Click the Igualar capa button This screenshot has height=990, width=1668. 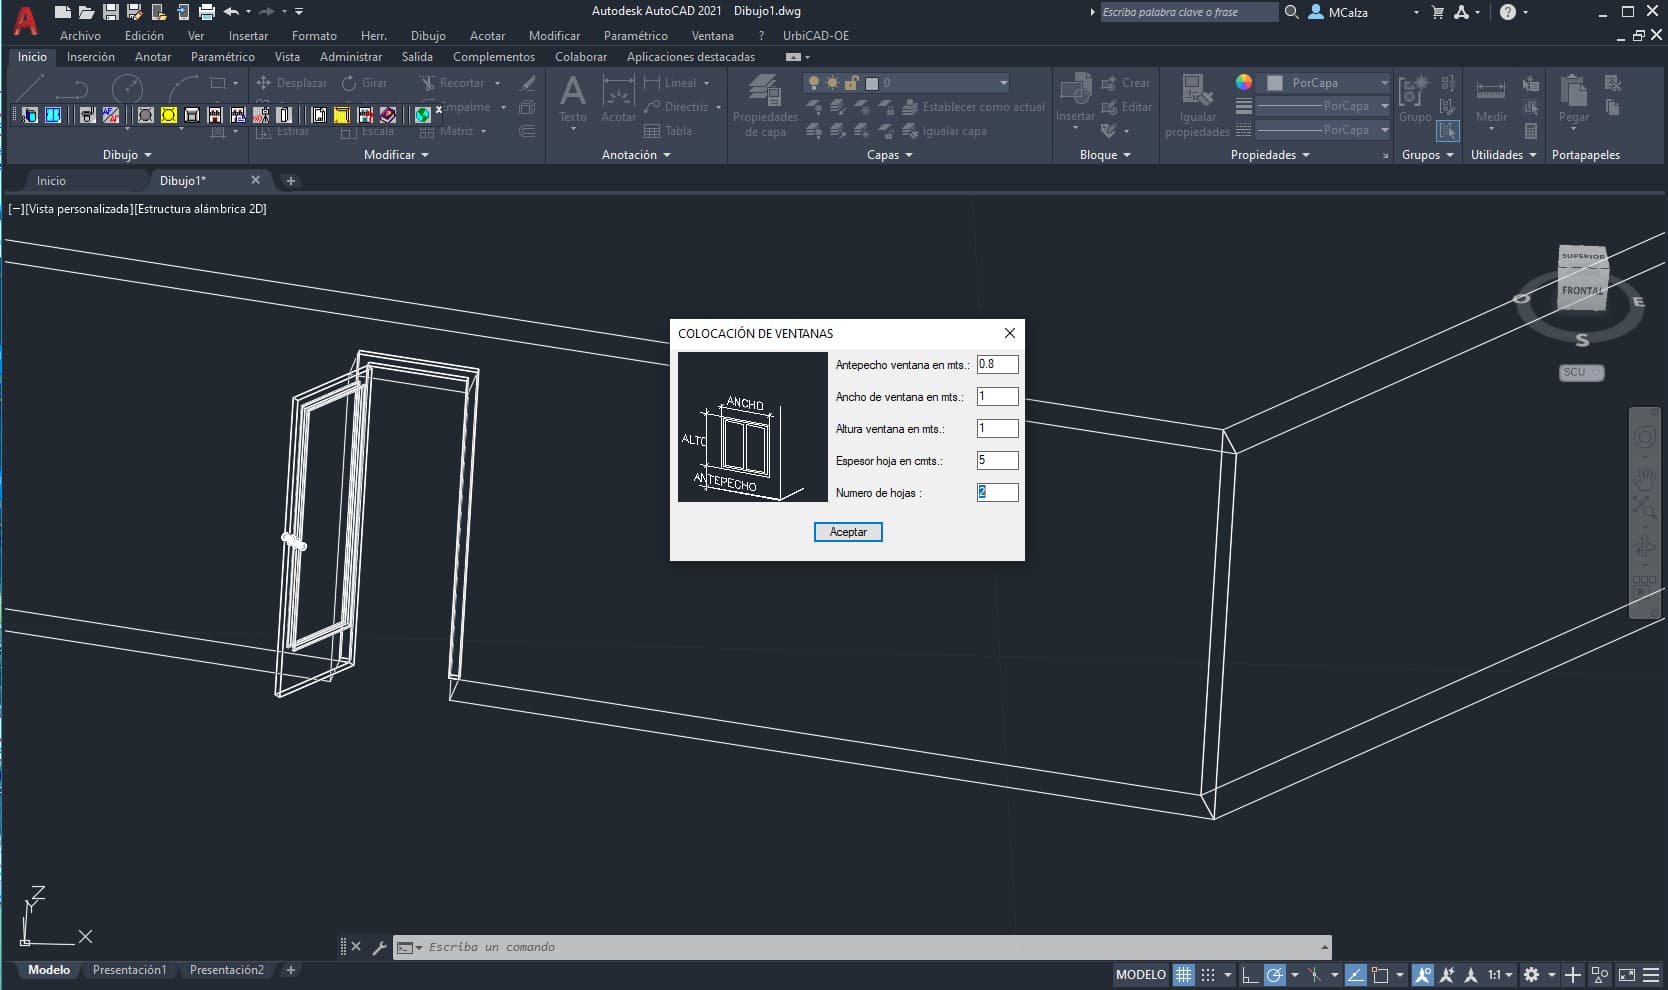944,131
